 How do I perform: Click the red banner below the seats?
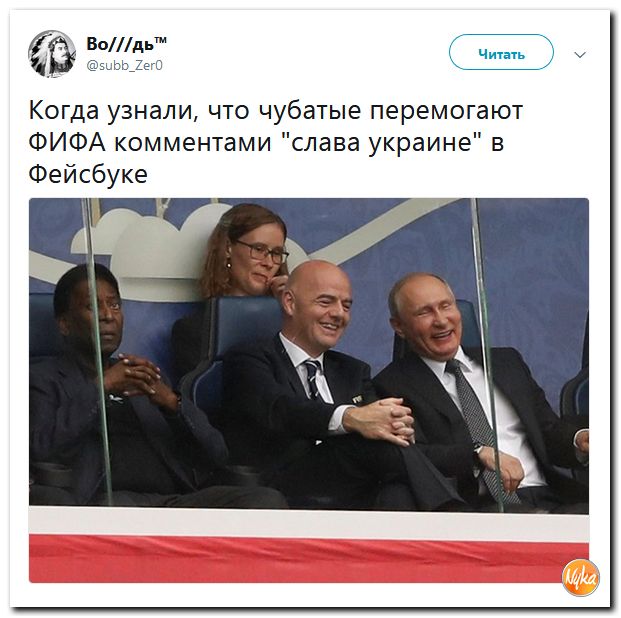[x=309, y=559]
